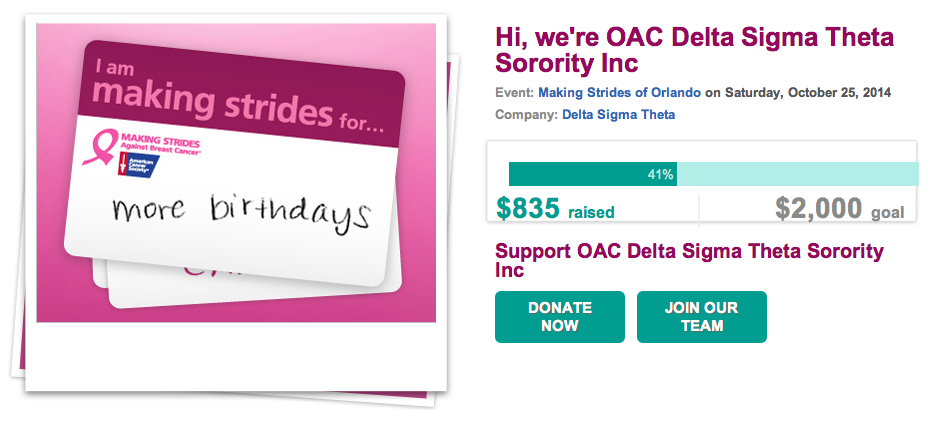Screen dimensions: 935x427
Task: Open the Delta Sigma Theta company link
Action: [x=618, y=115]
